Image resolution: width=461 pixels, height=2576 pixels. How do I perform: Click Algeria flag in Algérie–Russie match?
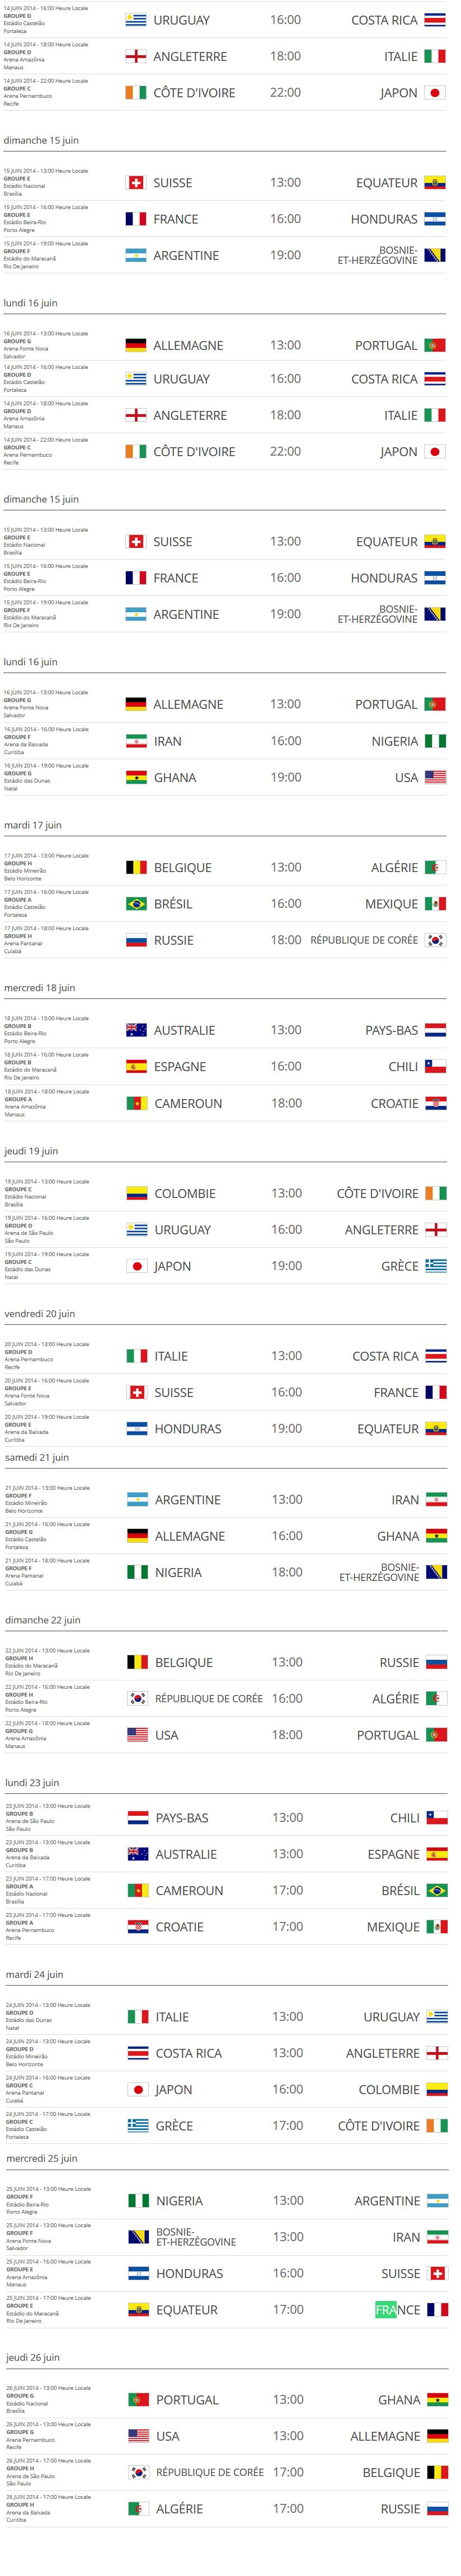pos(138,2508)
